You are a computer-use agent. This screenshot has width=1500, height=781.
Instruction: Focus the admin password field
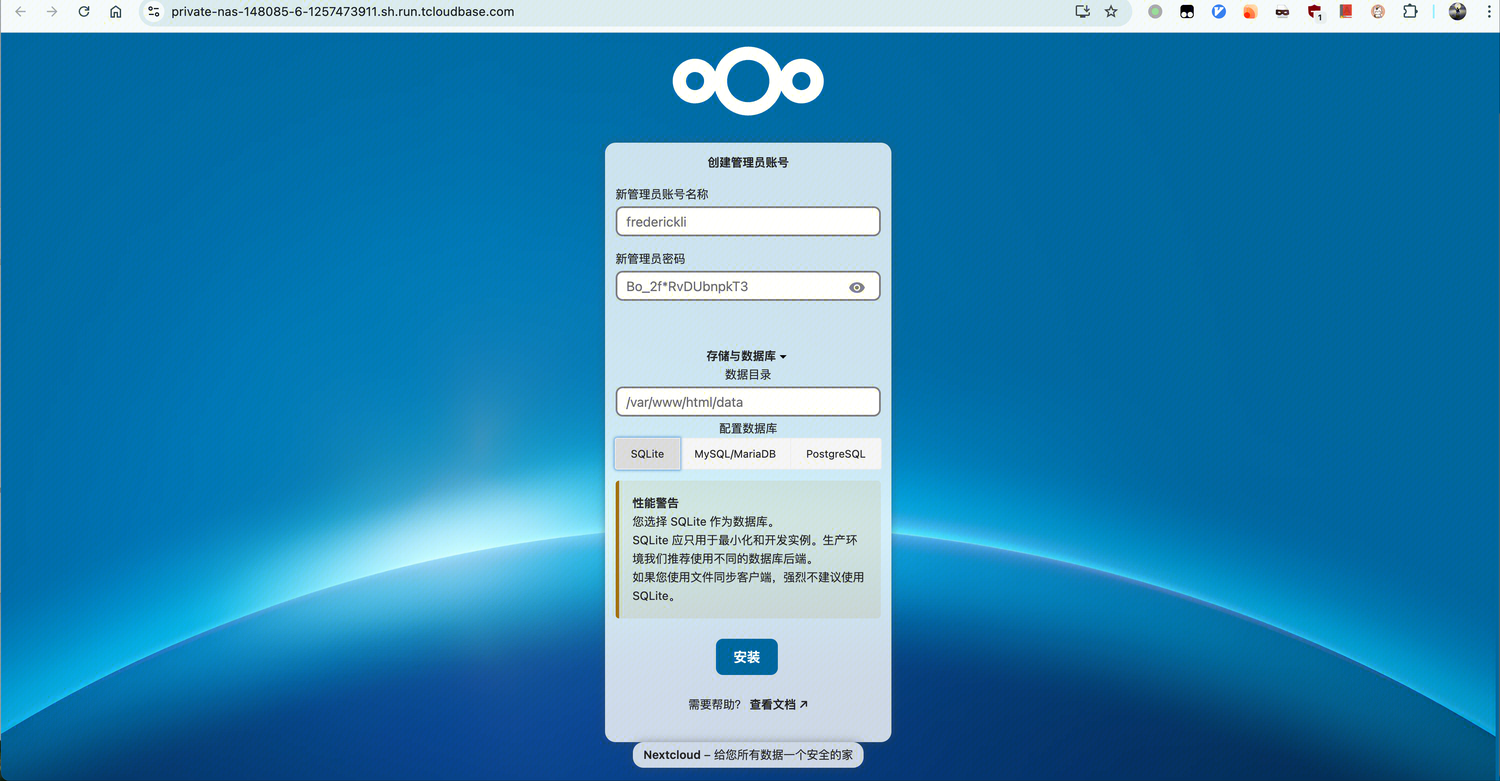click(x=748, y=287)
